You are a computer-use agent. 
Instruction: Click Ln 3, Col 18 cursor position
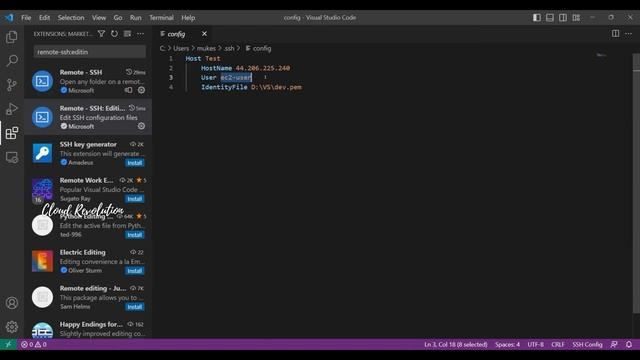(x=456, y=344)
